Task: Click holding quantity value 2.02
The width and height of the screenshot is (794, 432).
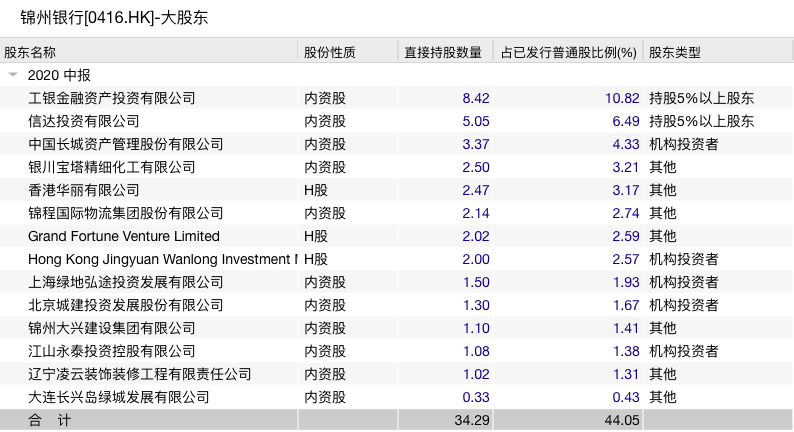Action: 475,236
